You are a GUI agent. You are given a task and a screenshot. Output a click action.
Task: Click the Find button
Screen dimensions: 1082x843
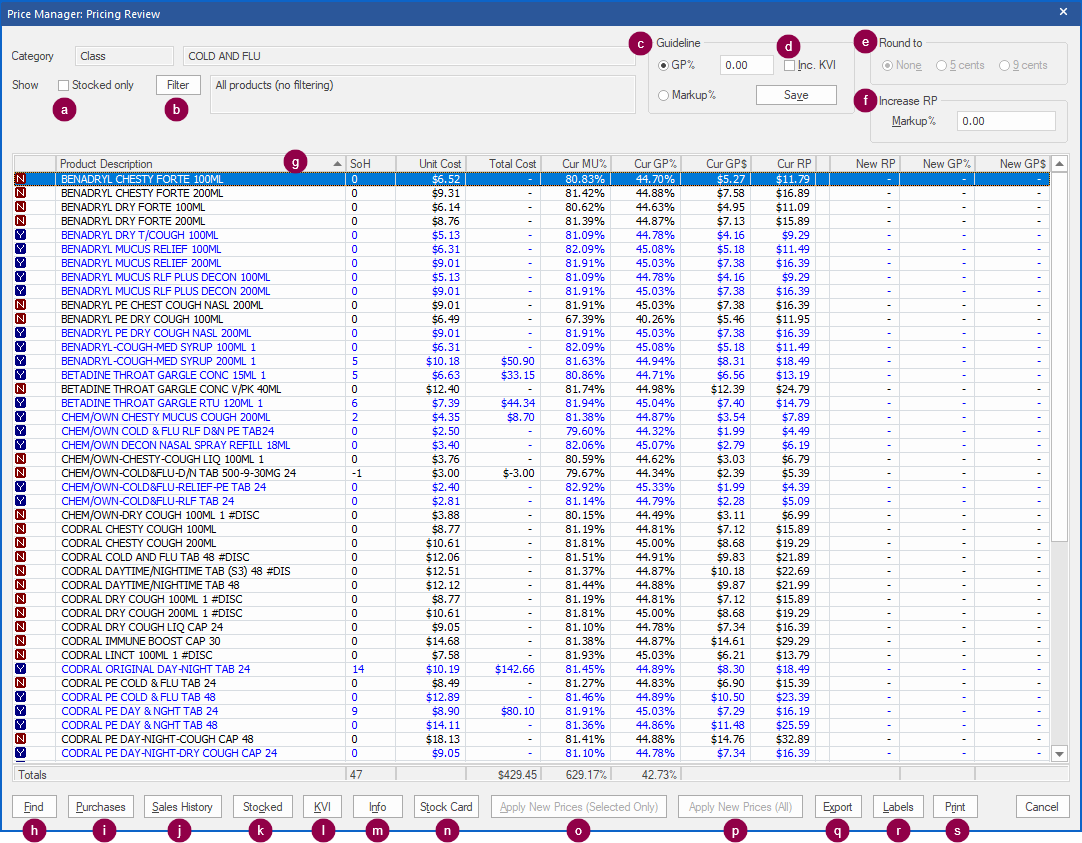pyautogui.click(x=34, y=806)
